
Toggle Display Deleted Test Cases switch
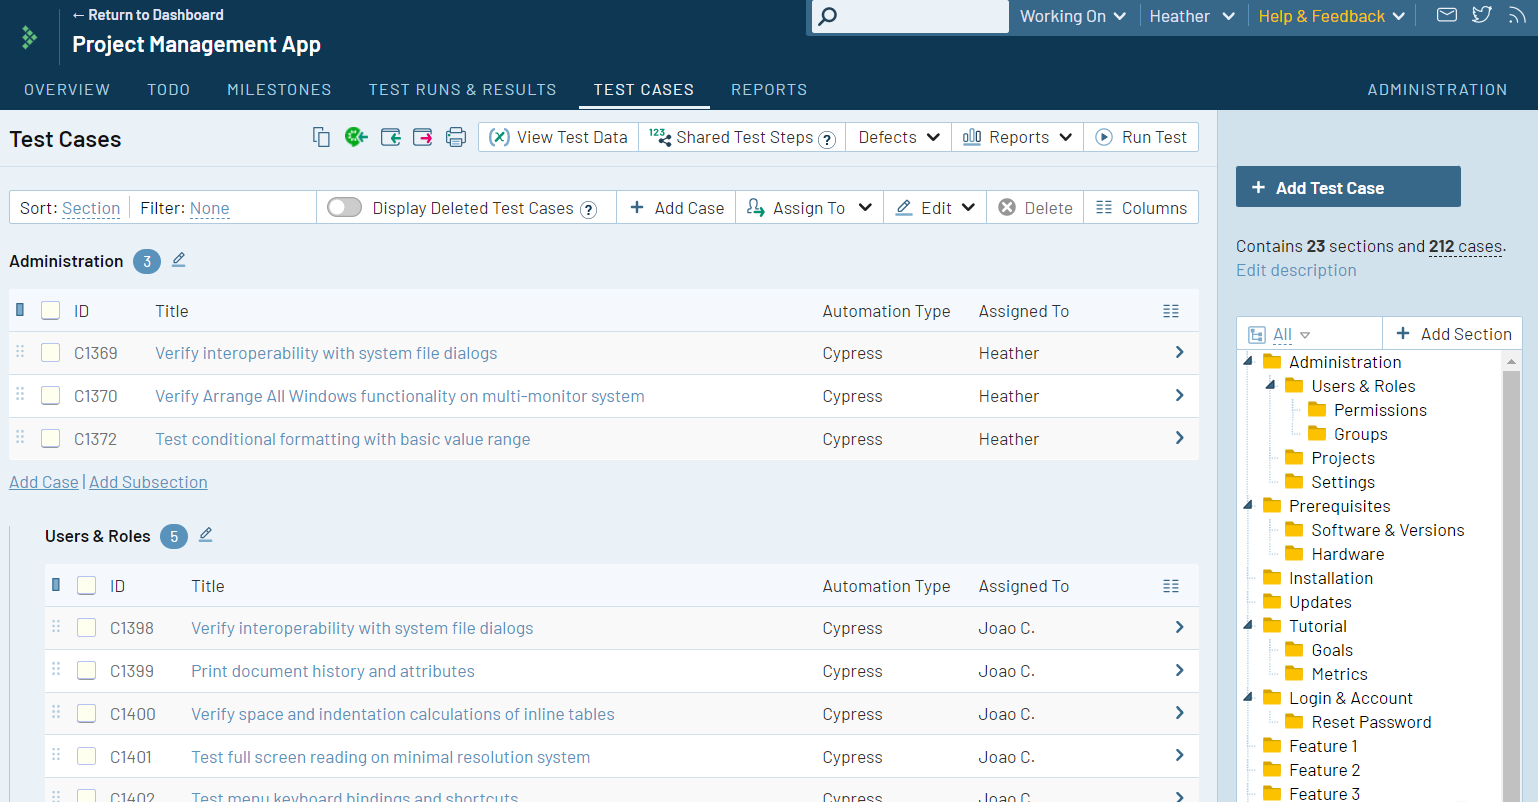coord(345,207)
